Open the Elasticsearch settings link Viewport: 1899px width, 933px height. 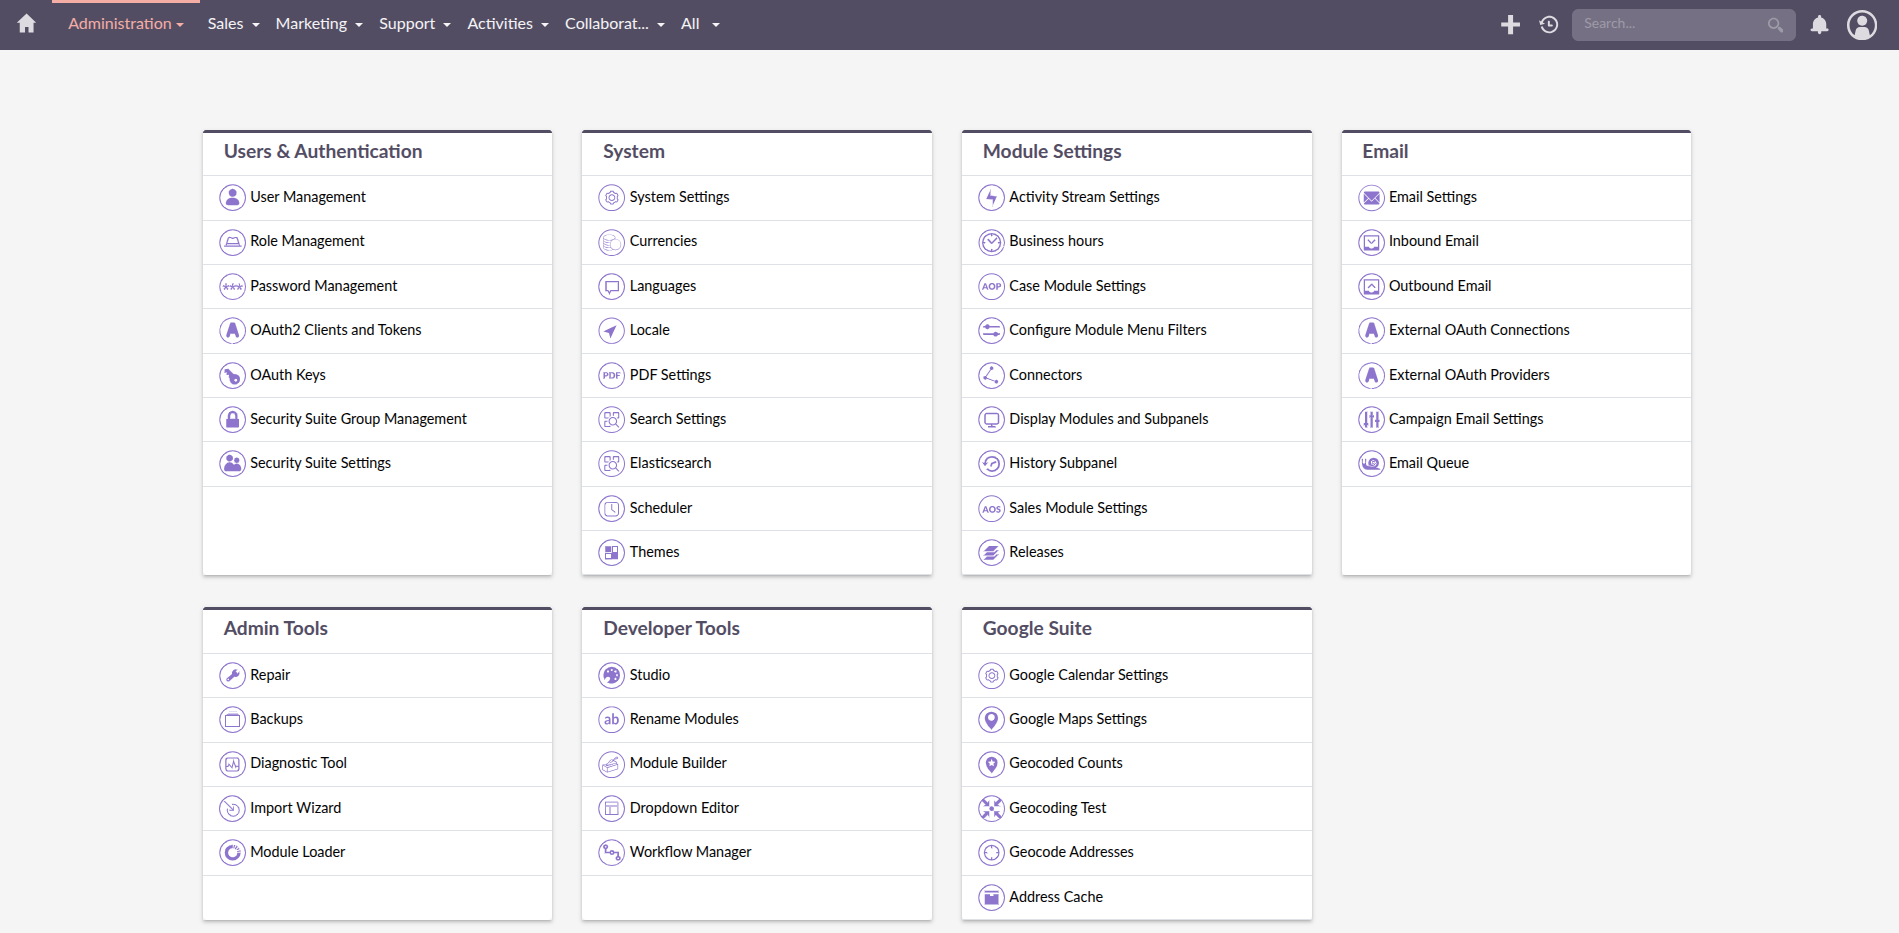coord(670,463)
